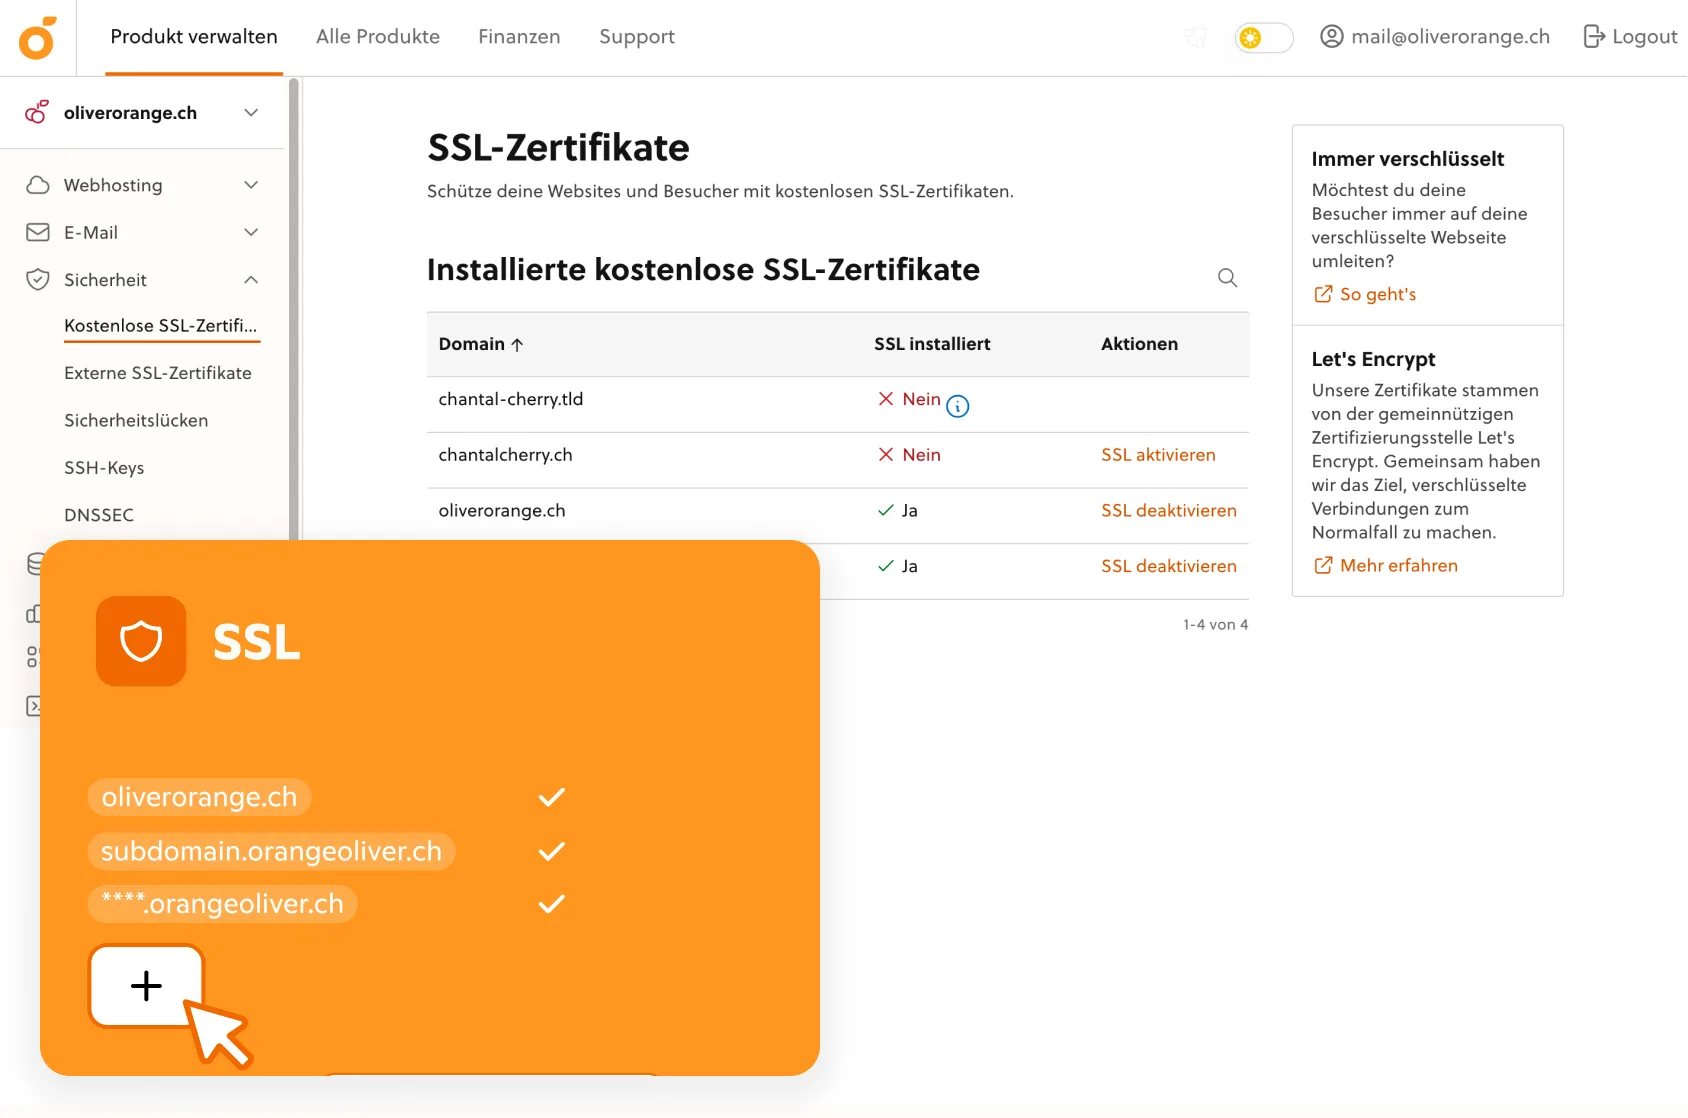Toggle the light/dark mode switch
This screenshot has height=1118, width=1688.
pyautogui.click(x=1263, y=38)
